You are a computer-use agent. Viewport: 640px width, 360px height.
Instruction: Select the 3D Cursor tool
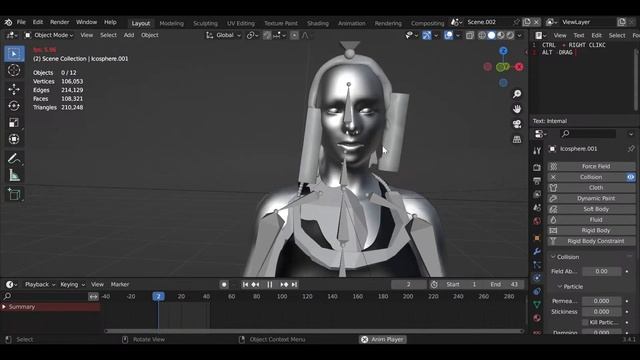[x=14, y=71]
